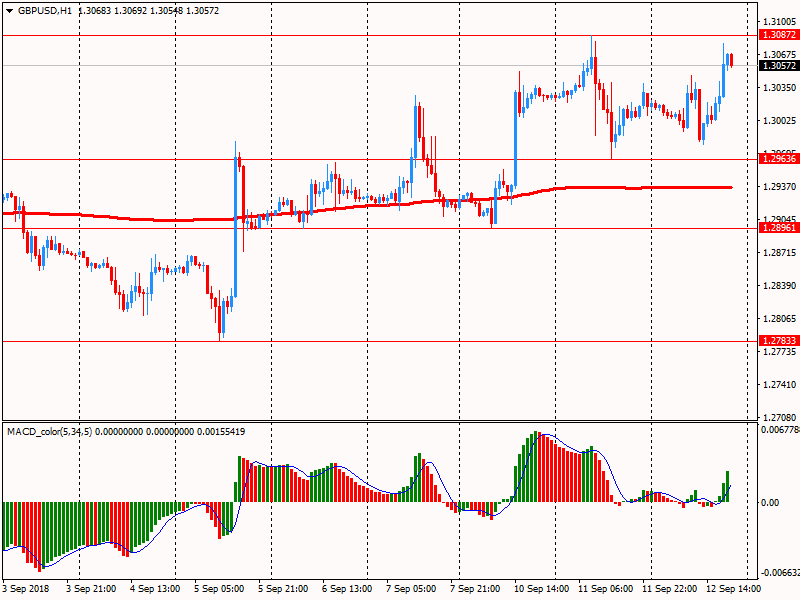Select the 1.27410 price scale value
The image size is (800, 600).
click(779, 385)
